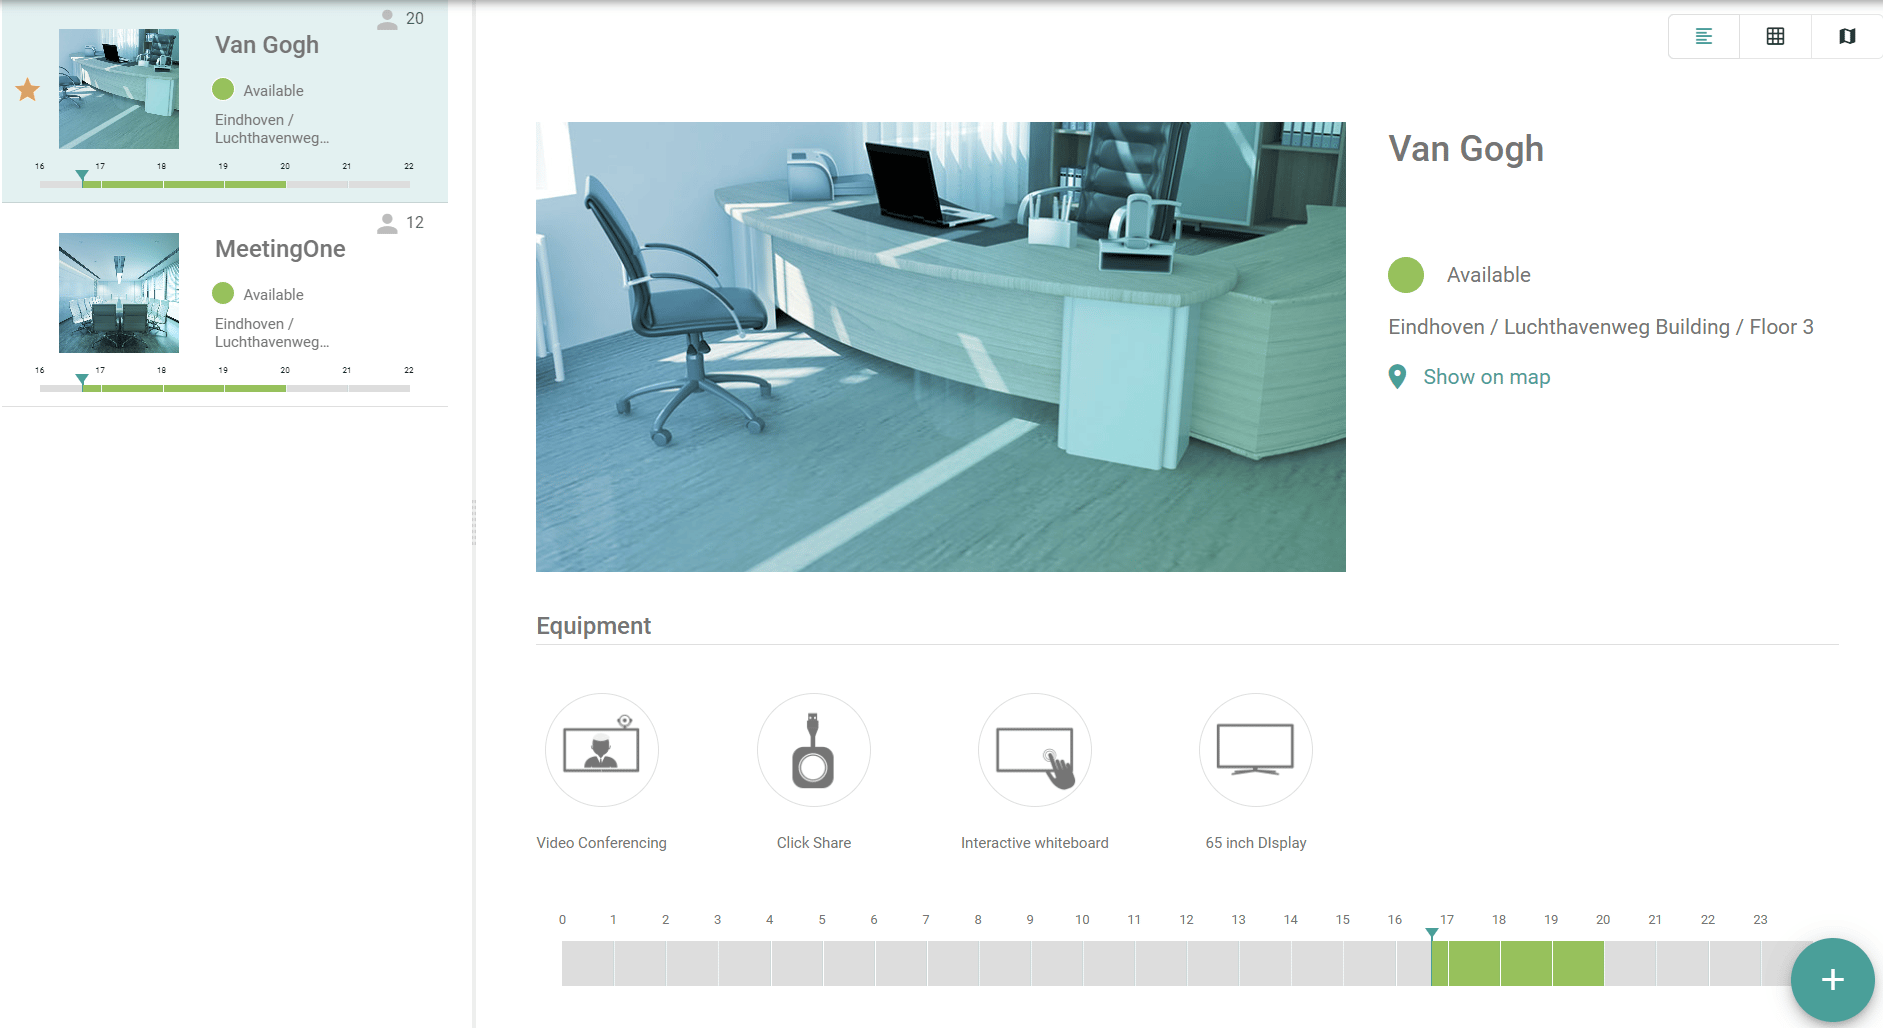Select the MeetingOne room thumbnail

119,293
